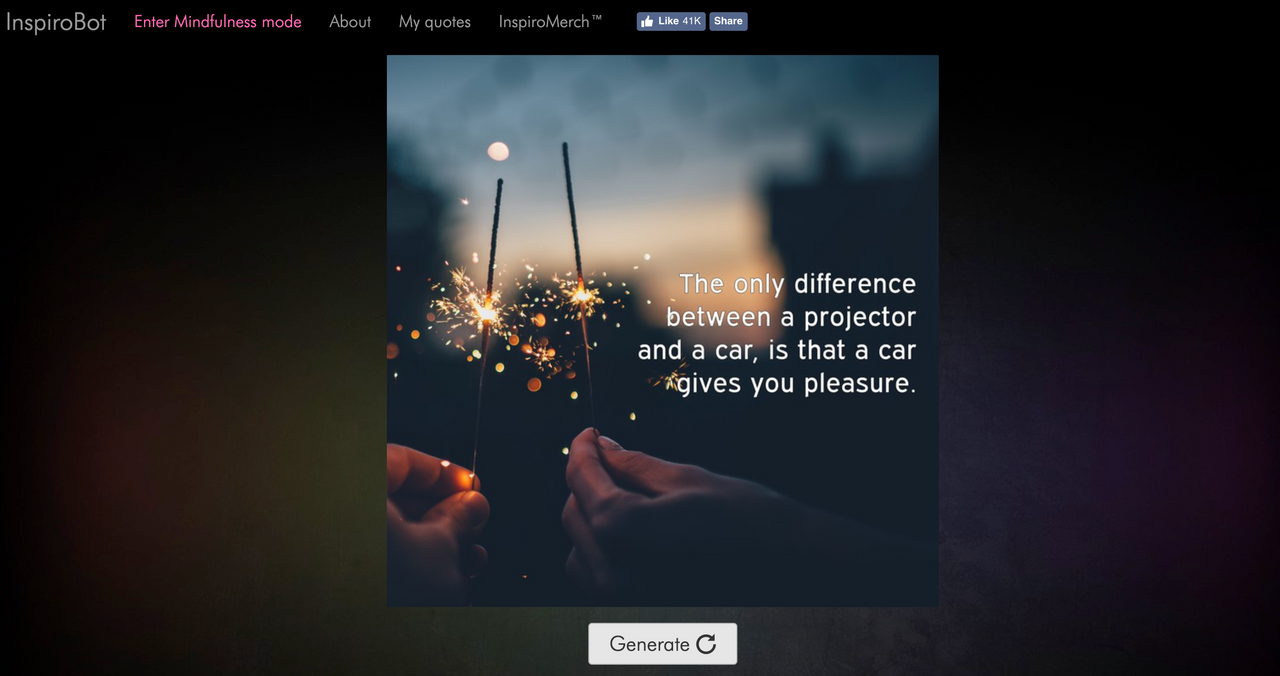Click the Facebook thumbs-up icon
Image resolution: width=1280 pixels, height=676 pixels.
(648, 21)
